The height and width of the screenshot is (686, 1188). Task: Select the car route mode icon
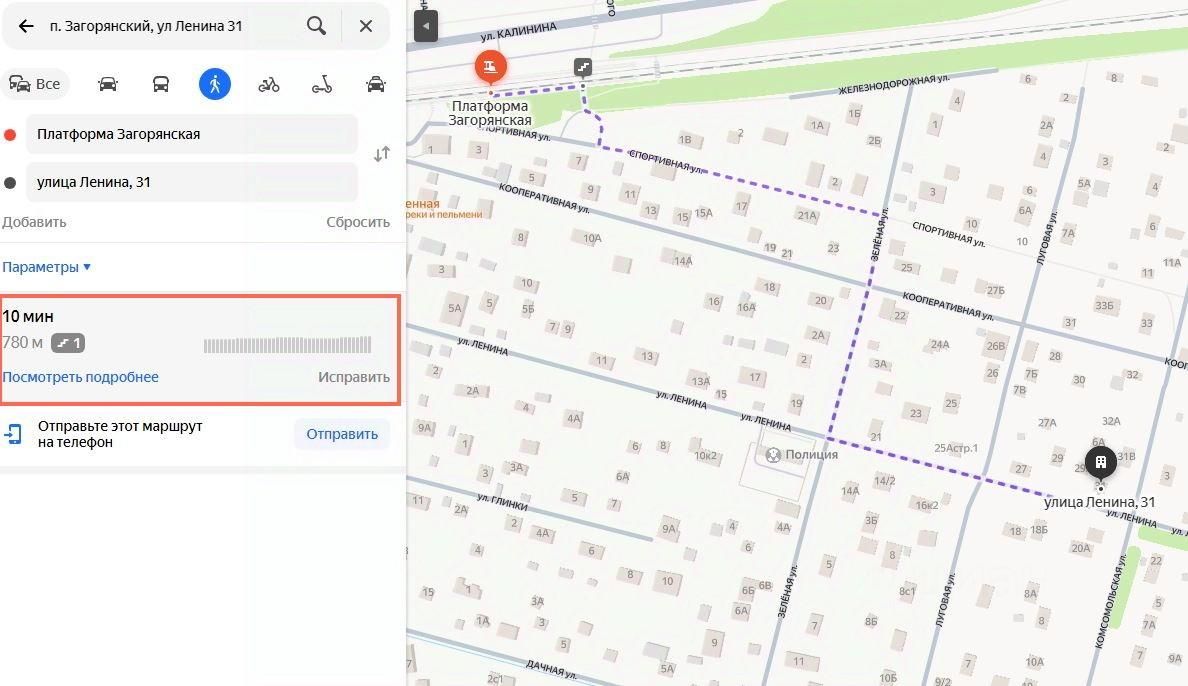pos(108,83)
